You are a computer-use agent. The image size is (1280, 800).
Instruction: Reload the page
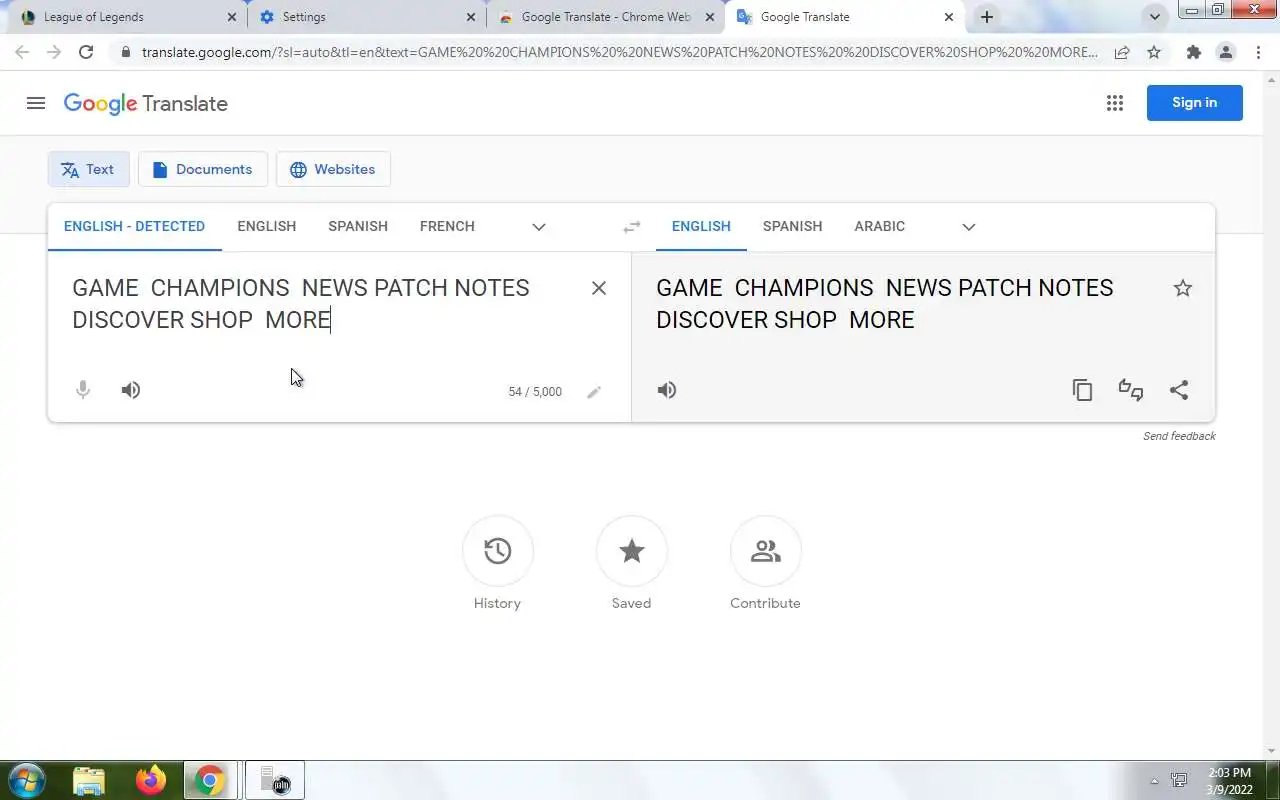86,52
